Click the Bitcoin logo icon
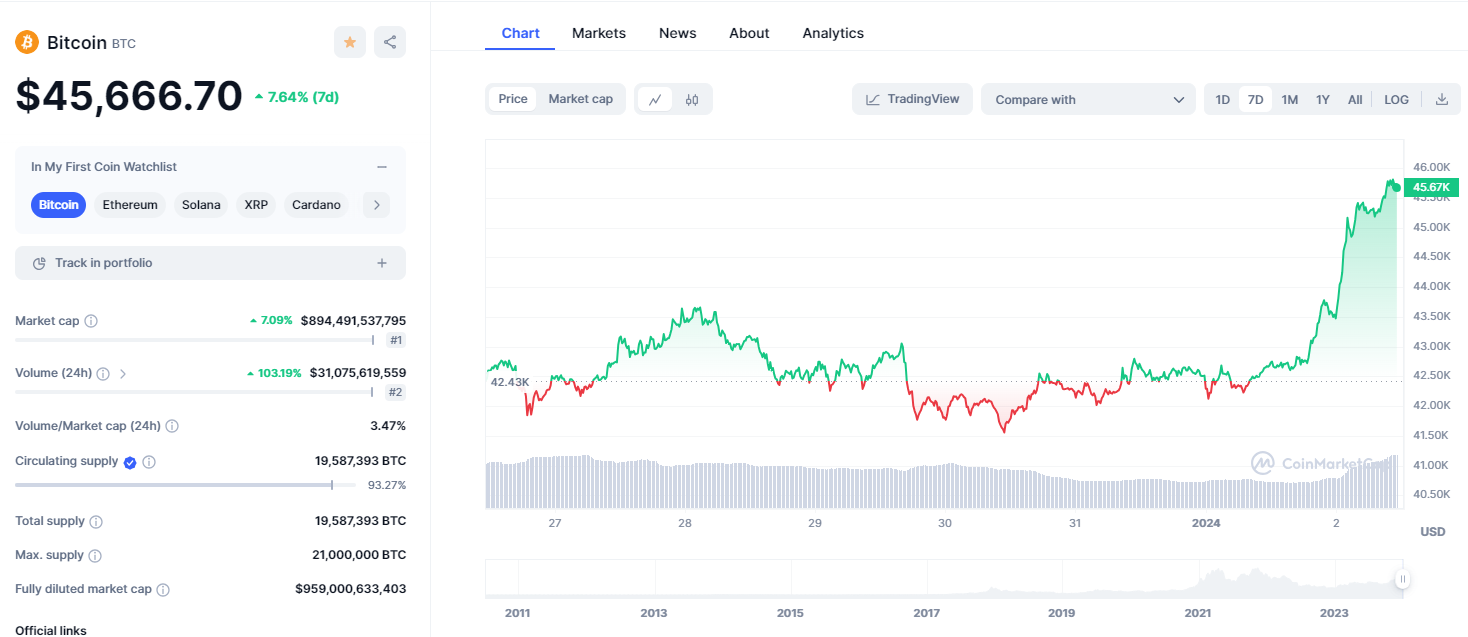This screenshot has width=1468, height=637. pyautogui.click(x=27, y=42)
